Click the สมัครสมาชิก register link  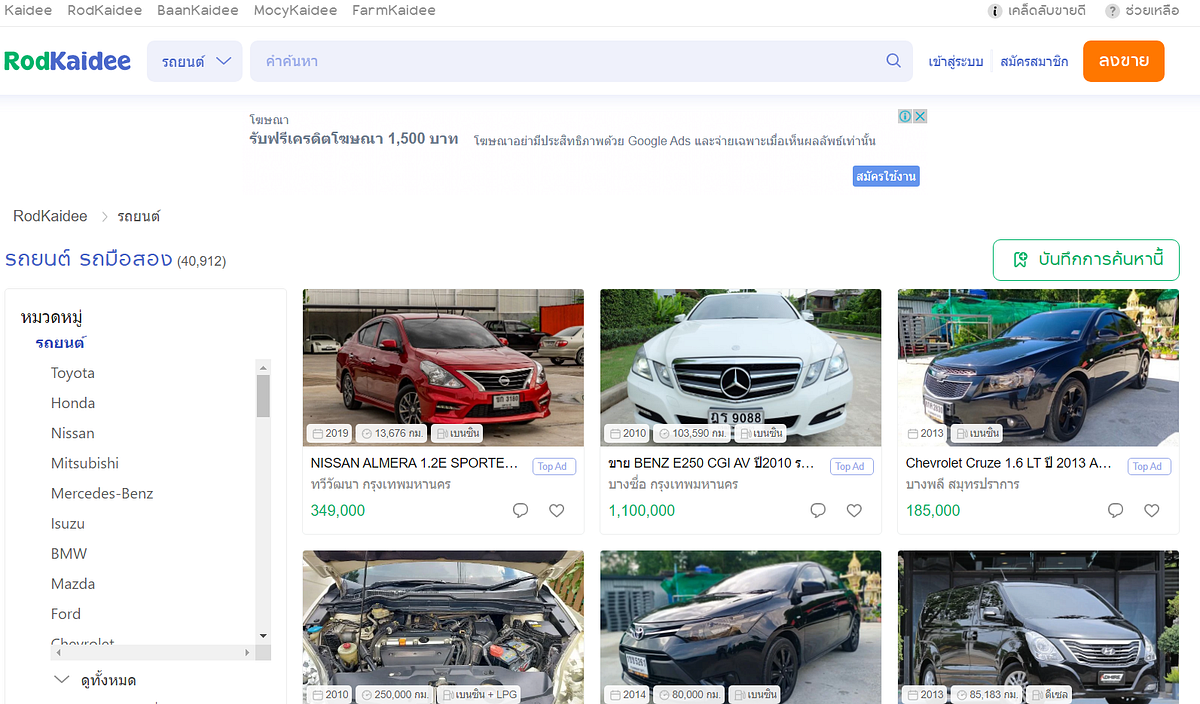pos(1034,61)
